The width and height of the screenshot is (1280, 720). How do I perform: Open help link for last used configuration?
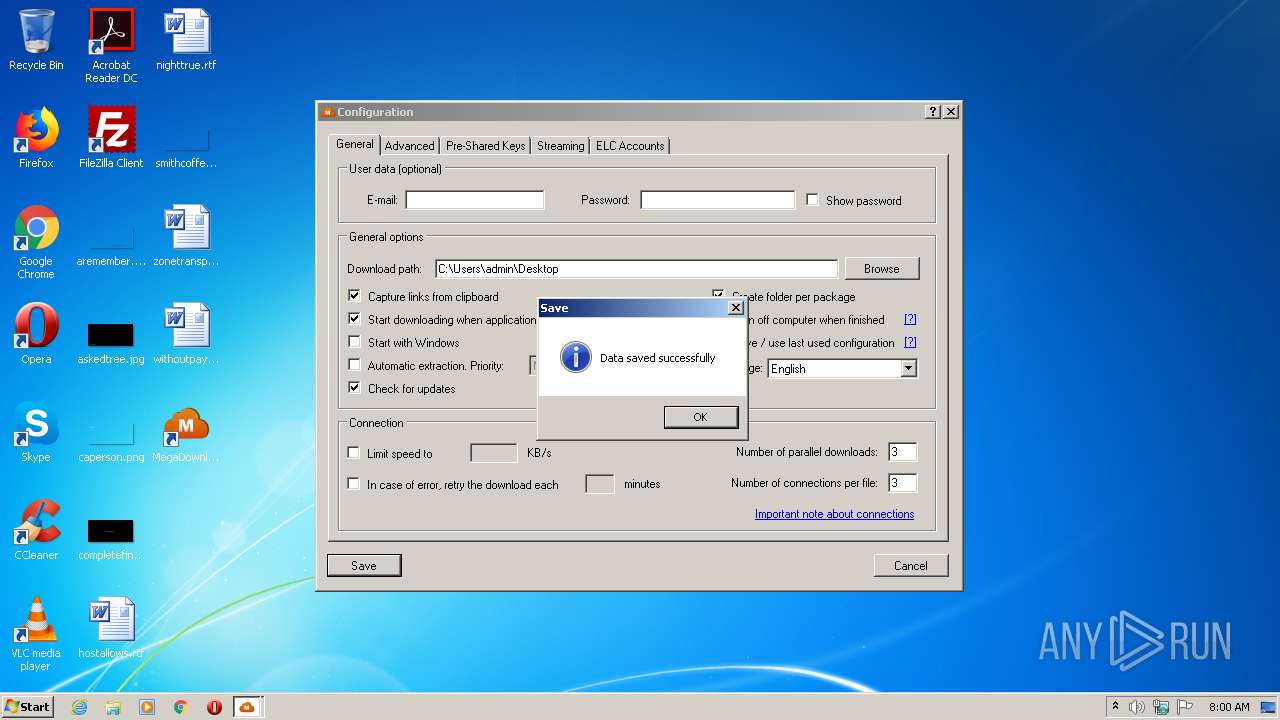pos(910,343)
